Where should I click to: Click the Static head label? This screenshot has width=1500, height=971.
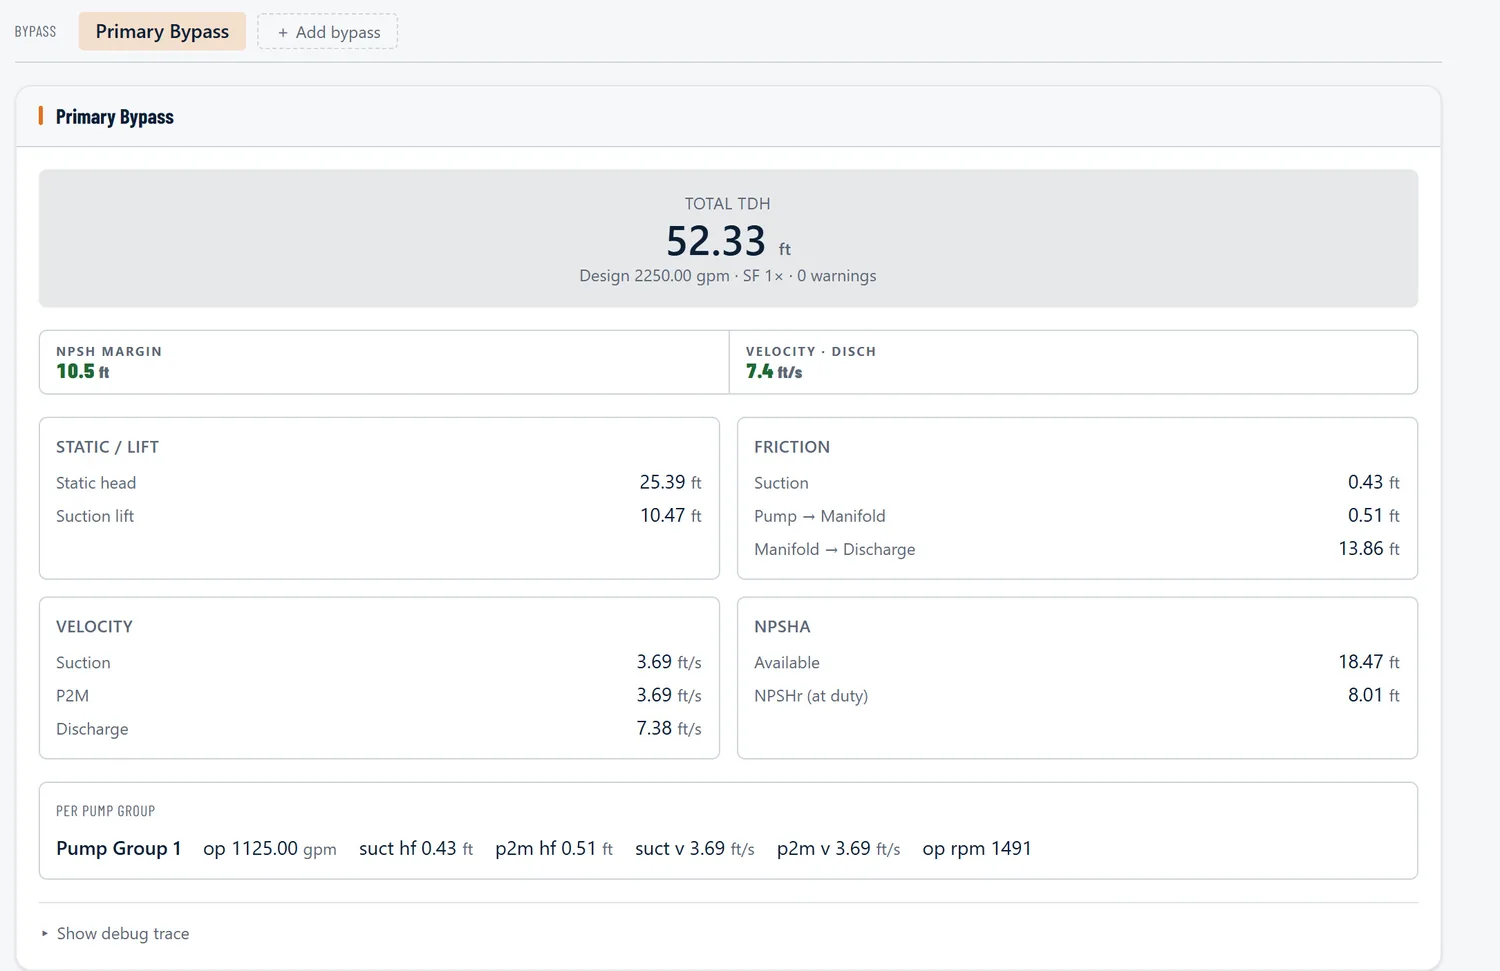coord(96,483)
